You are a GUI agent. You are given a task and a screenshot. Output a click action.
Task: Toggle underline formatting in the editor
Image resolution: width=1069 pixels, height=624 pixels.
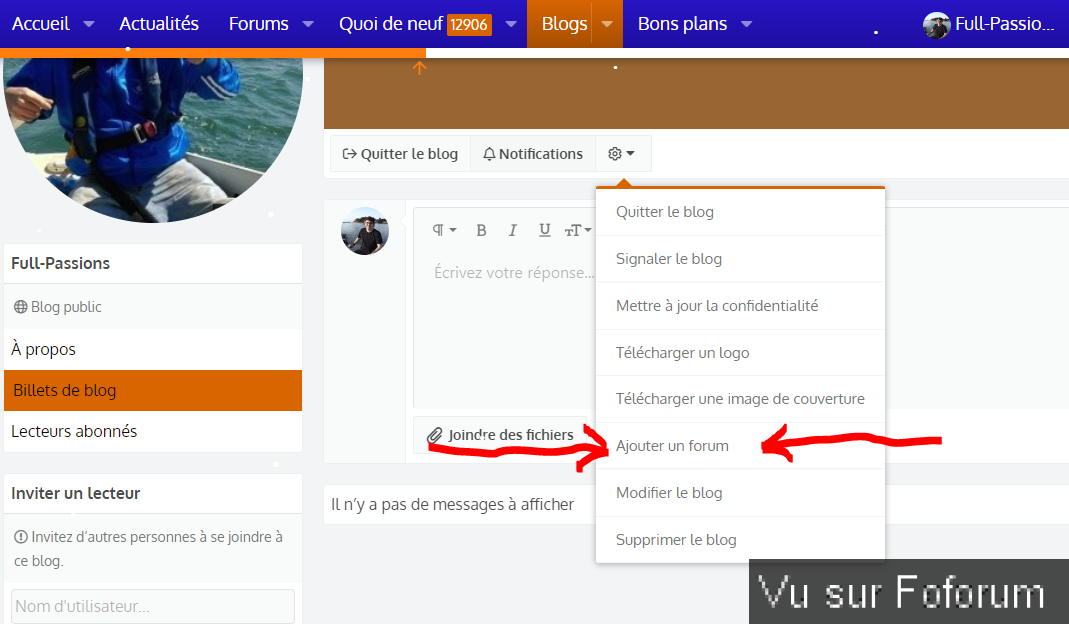[x=544, y=230]
